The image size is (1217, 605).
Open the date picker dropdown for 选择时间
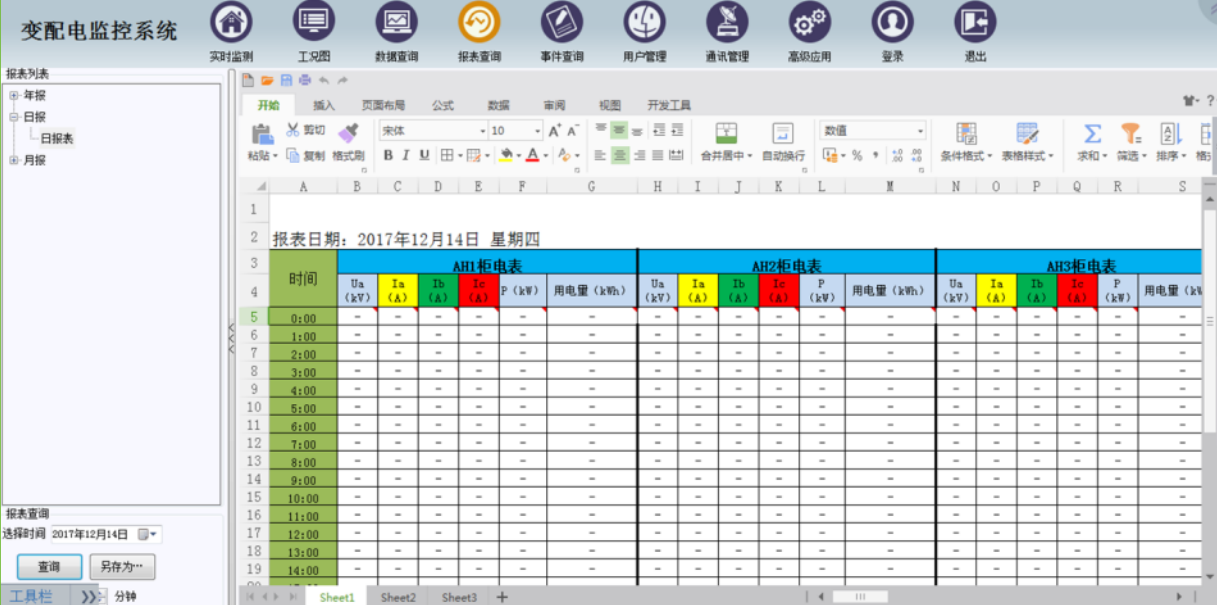148,535
